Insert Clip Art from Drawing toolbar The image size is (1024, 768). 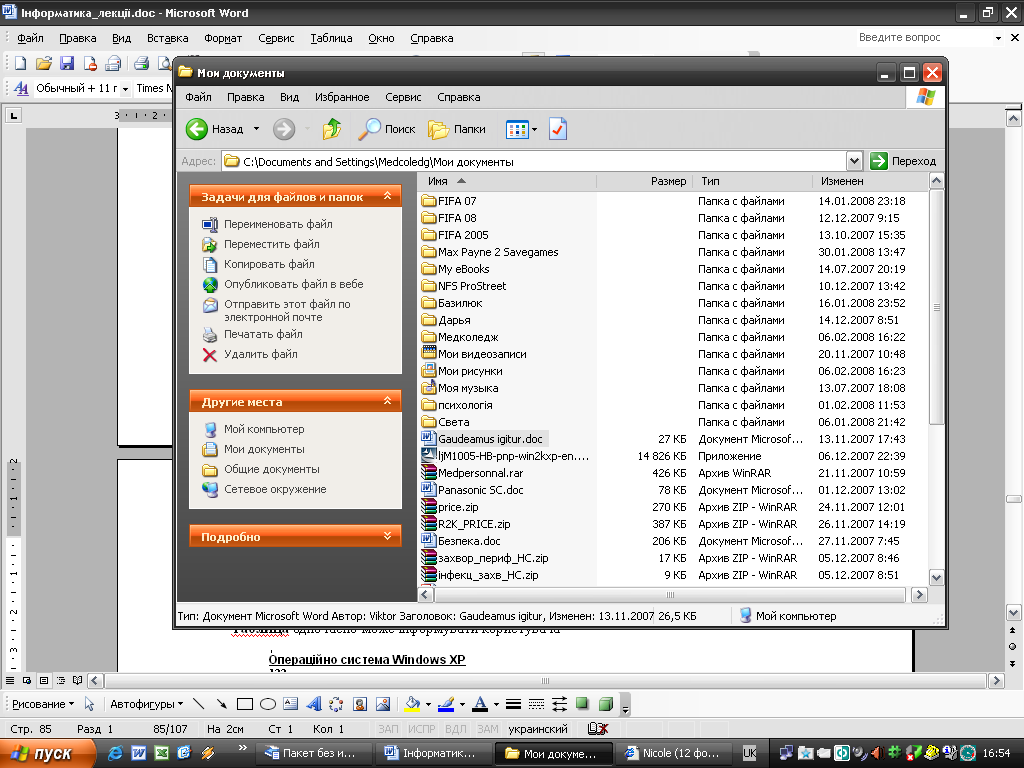click(360, 704)
